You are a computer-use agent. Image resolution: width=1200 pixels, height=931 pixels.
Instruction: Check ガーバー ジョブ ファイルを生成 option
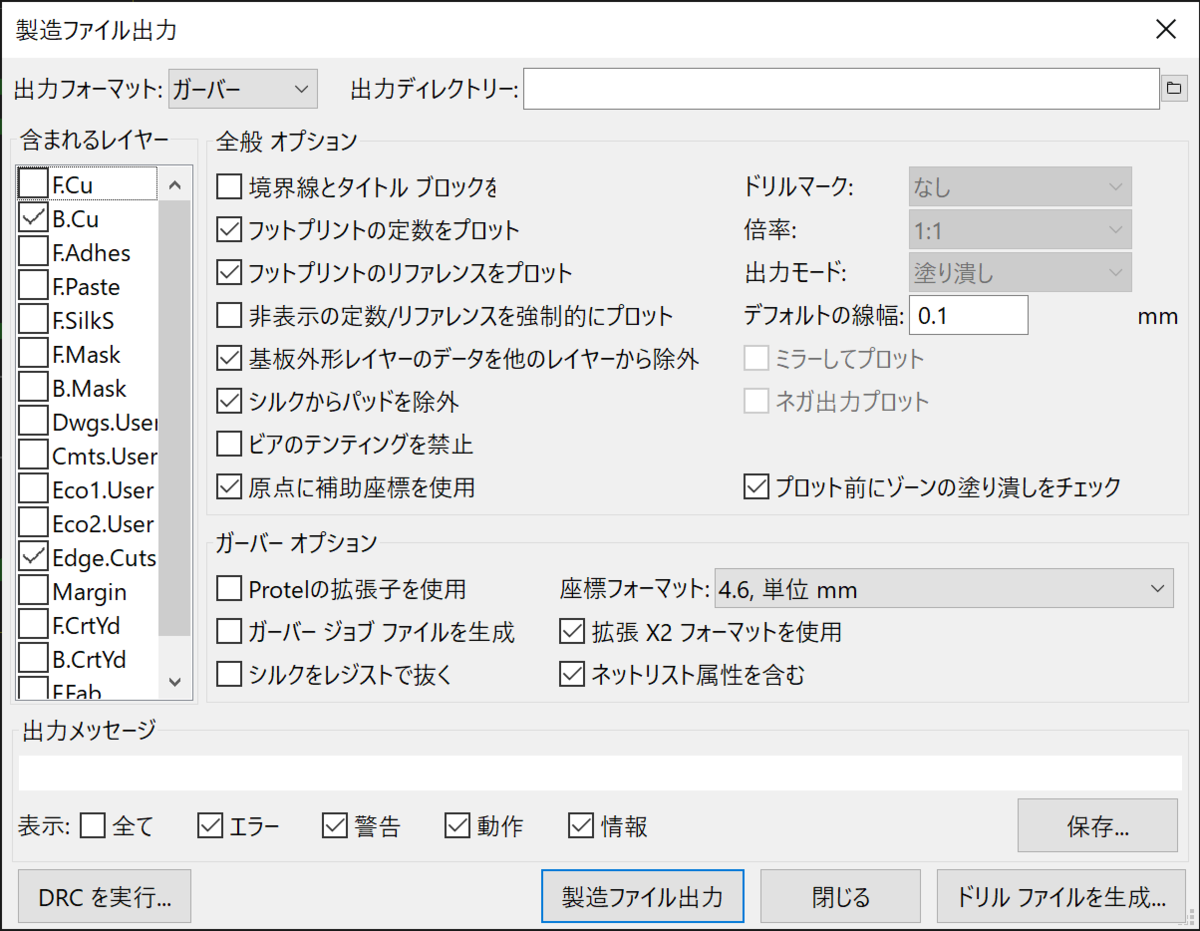[230, 632]
